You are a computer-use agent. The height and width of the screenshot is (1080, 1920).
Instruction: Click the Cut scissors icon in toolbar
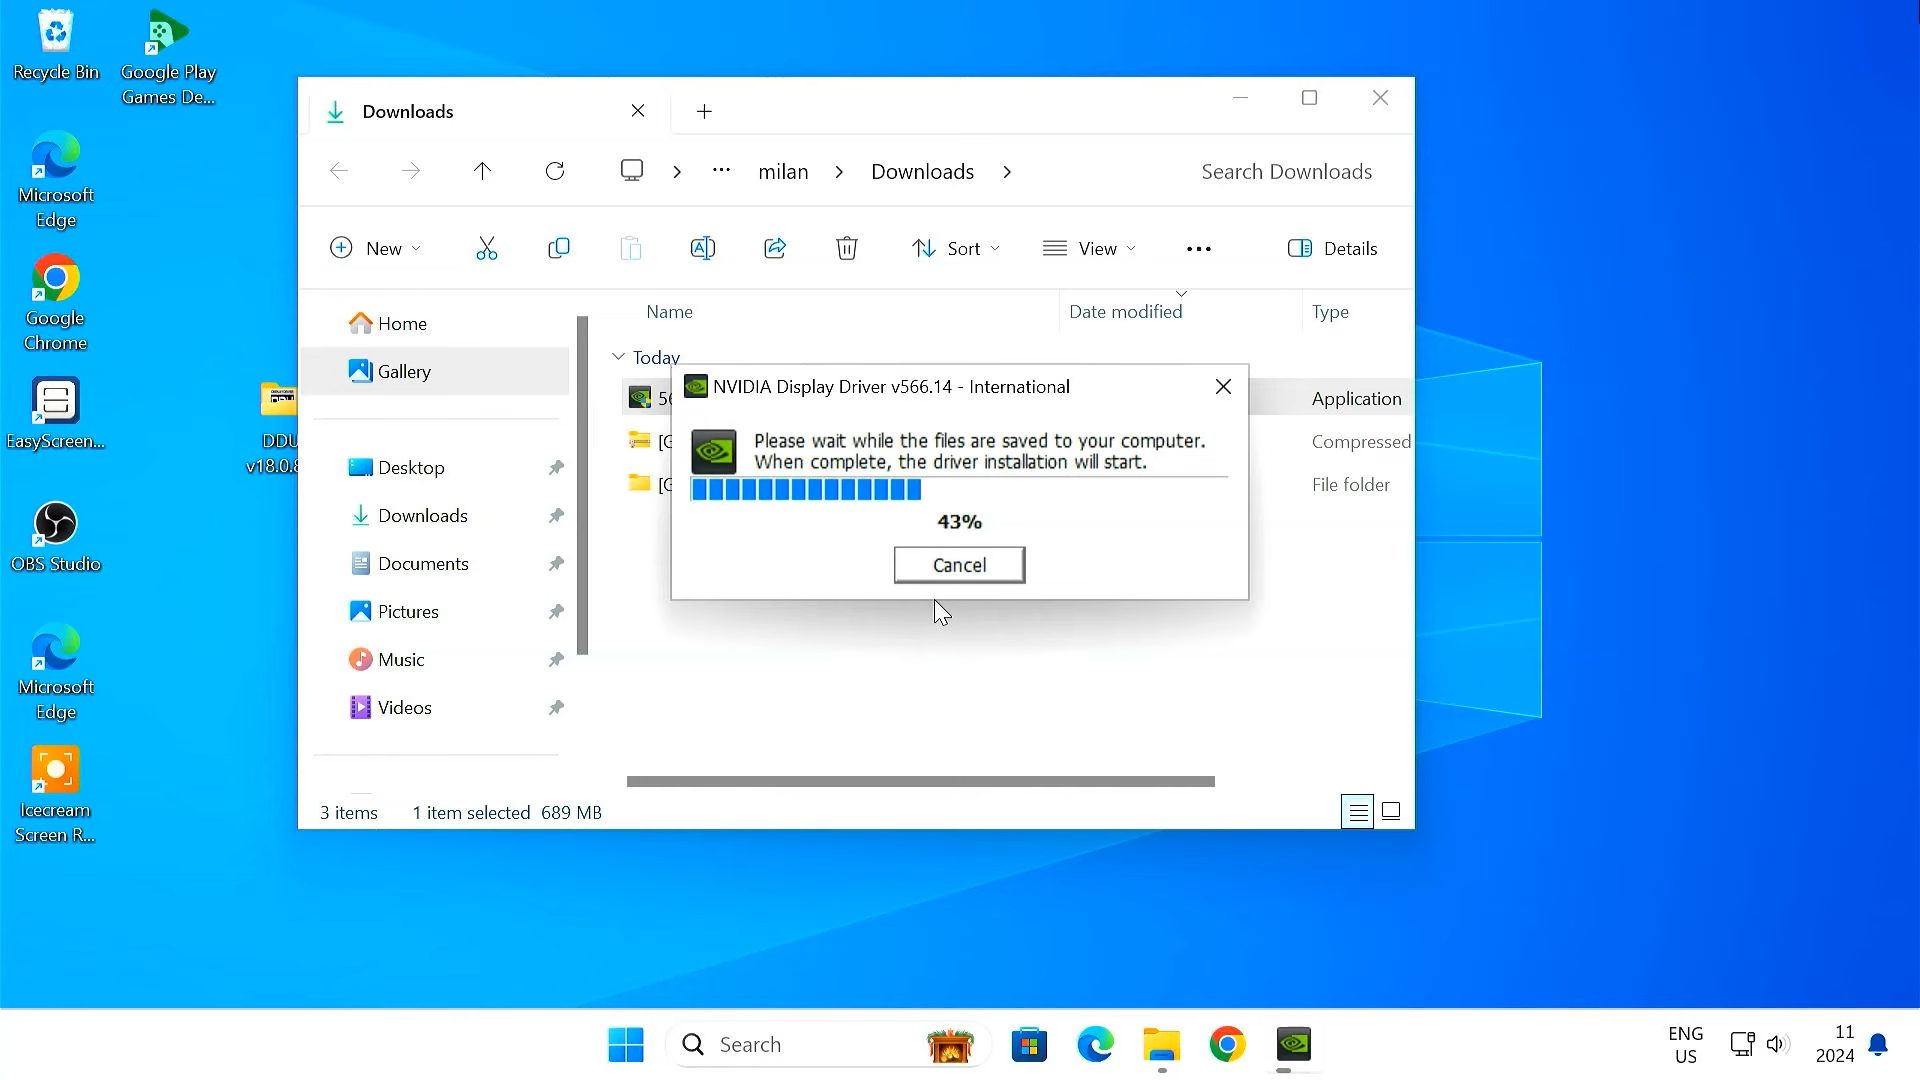click(x=486, y=248)
